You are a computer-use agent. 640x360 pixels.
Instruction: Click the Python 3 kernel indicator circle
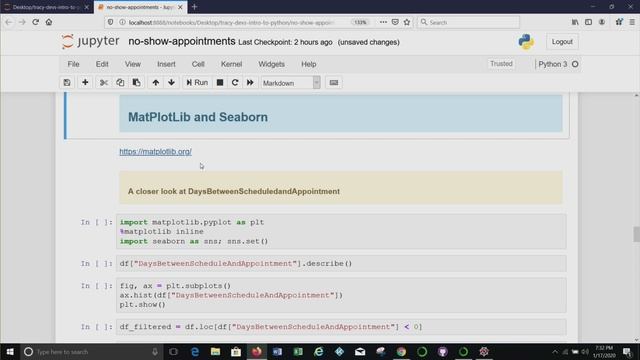[575, 64]
